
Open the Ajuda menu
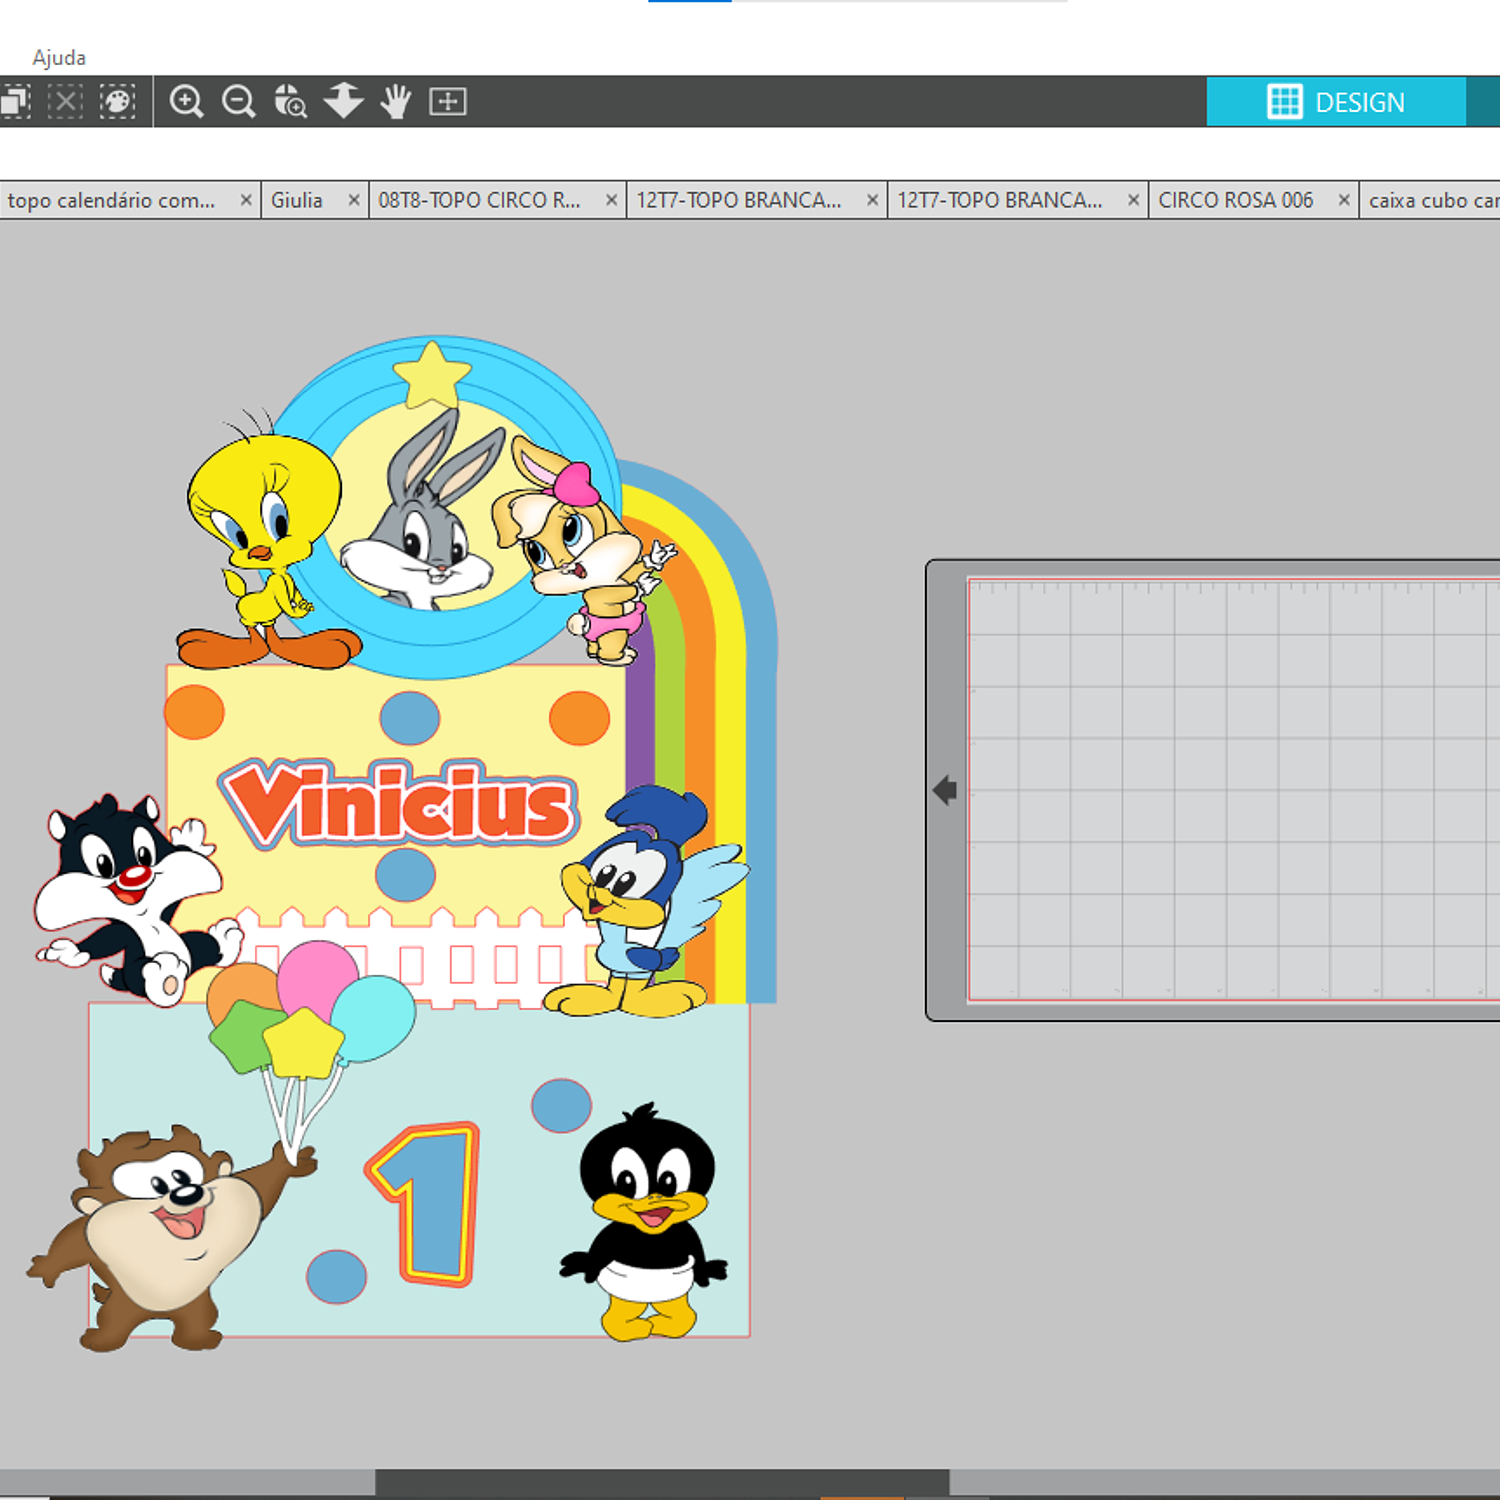tap(59, 57)
